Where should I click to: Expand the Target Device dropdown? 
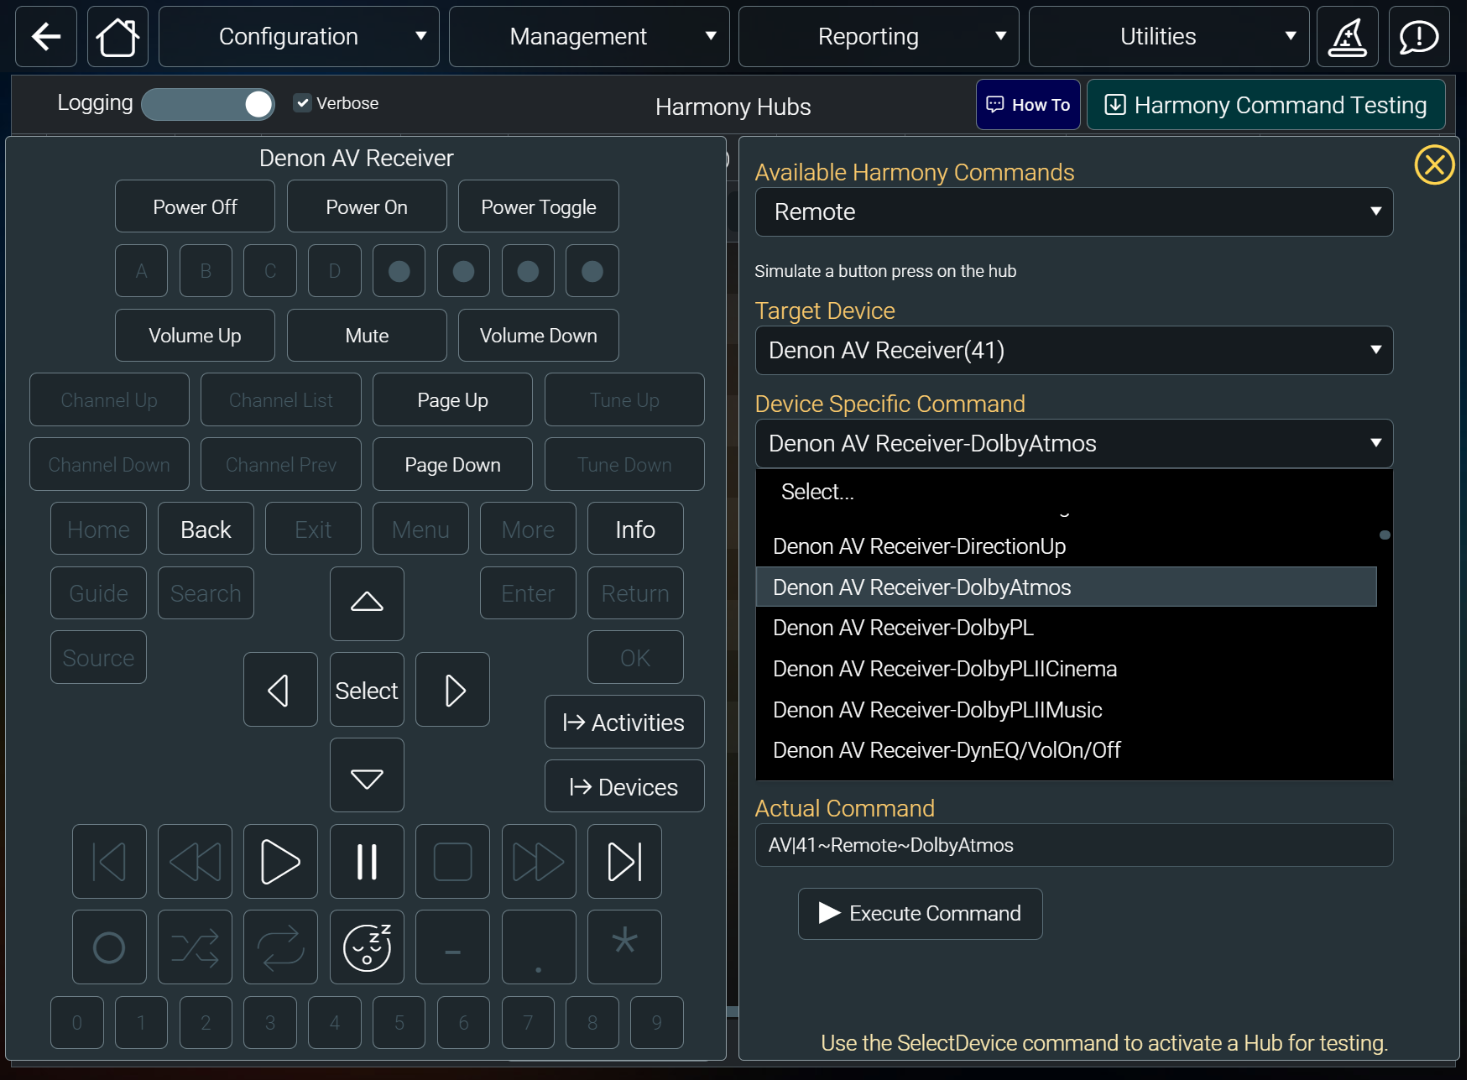(x=1074, y=350)
